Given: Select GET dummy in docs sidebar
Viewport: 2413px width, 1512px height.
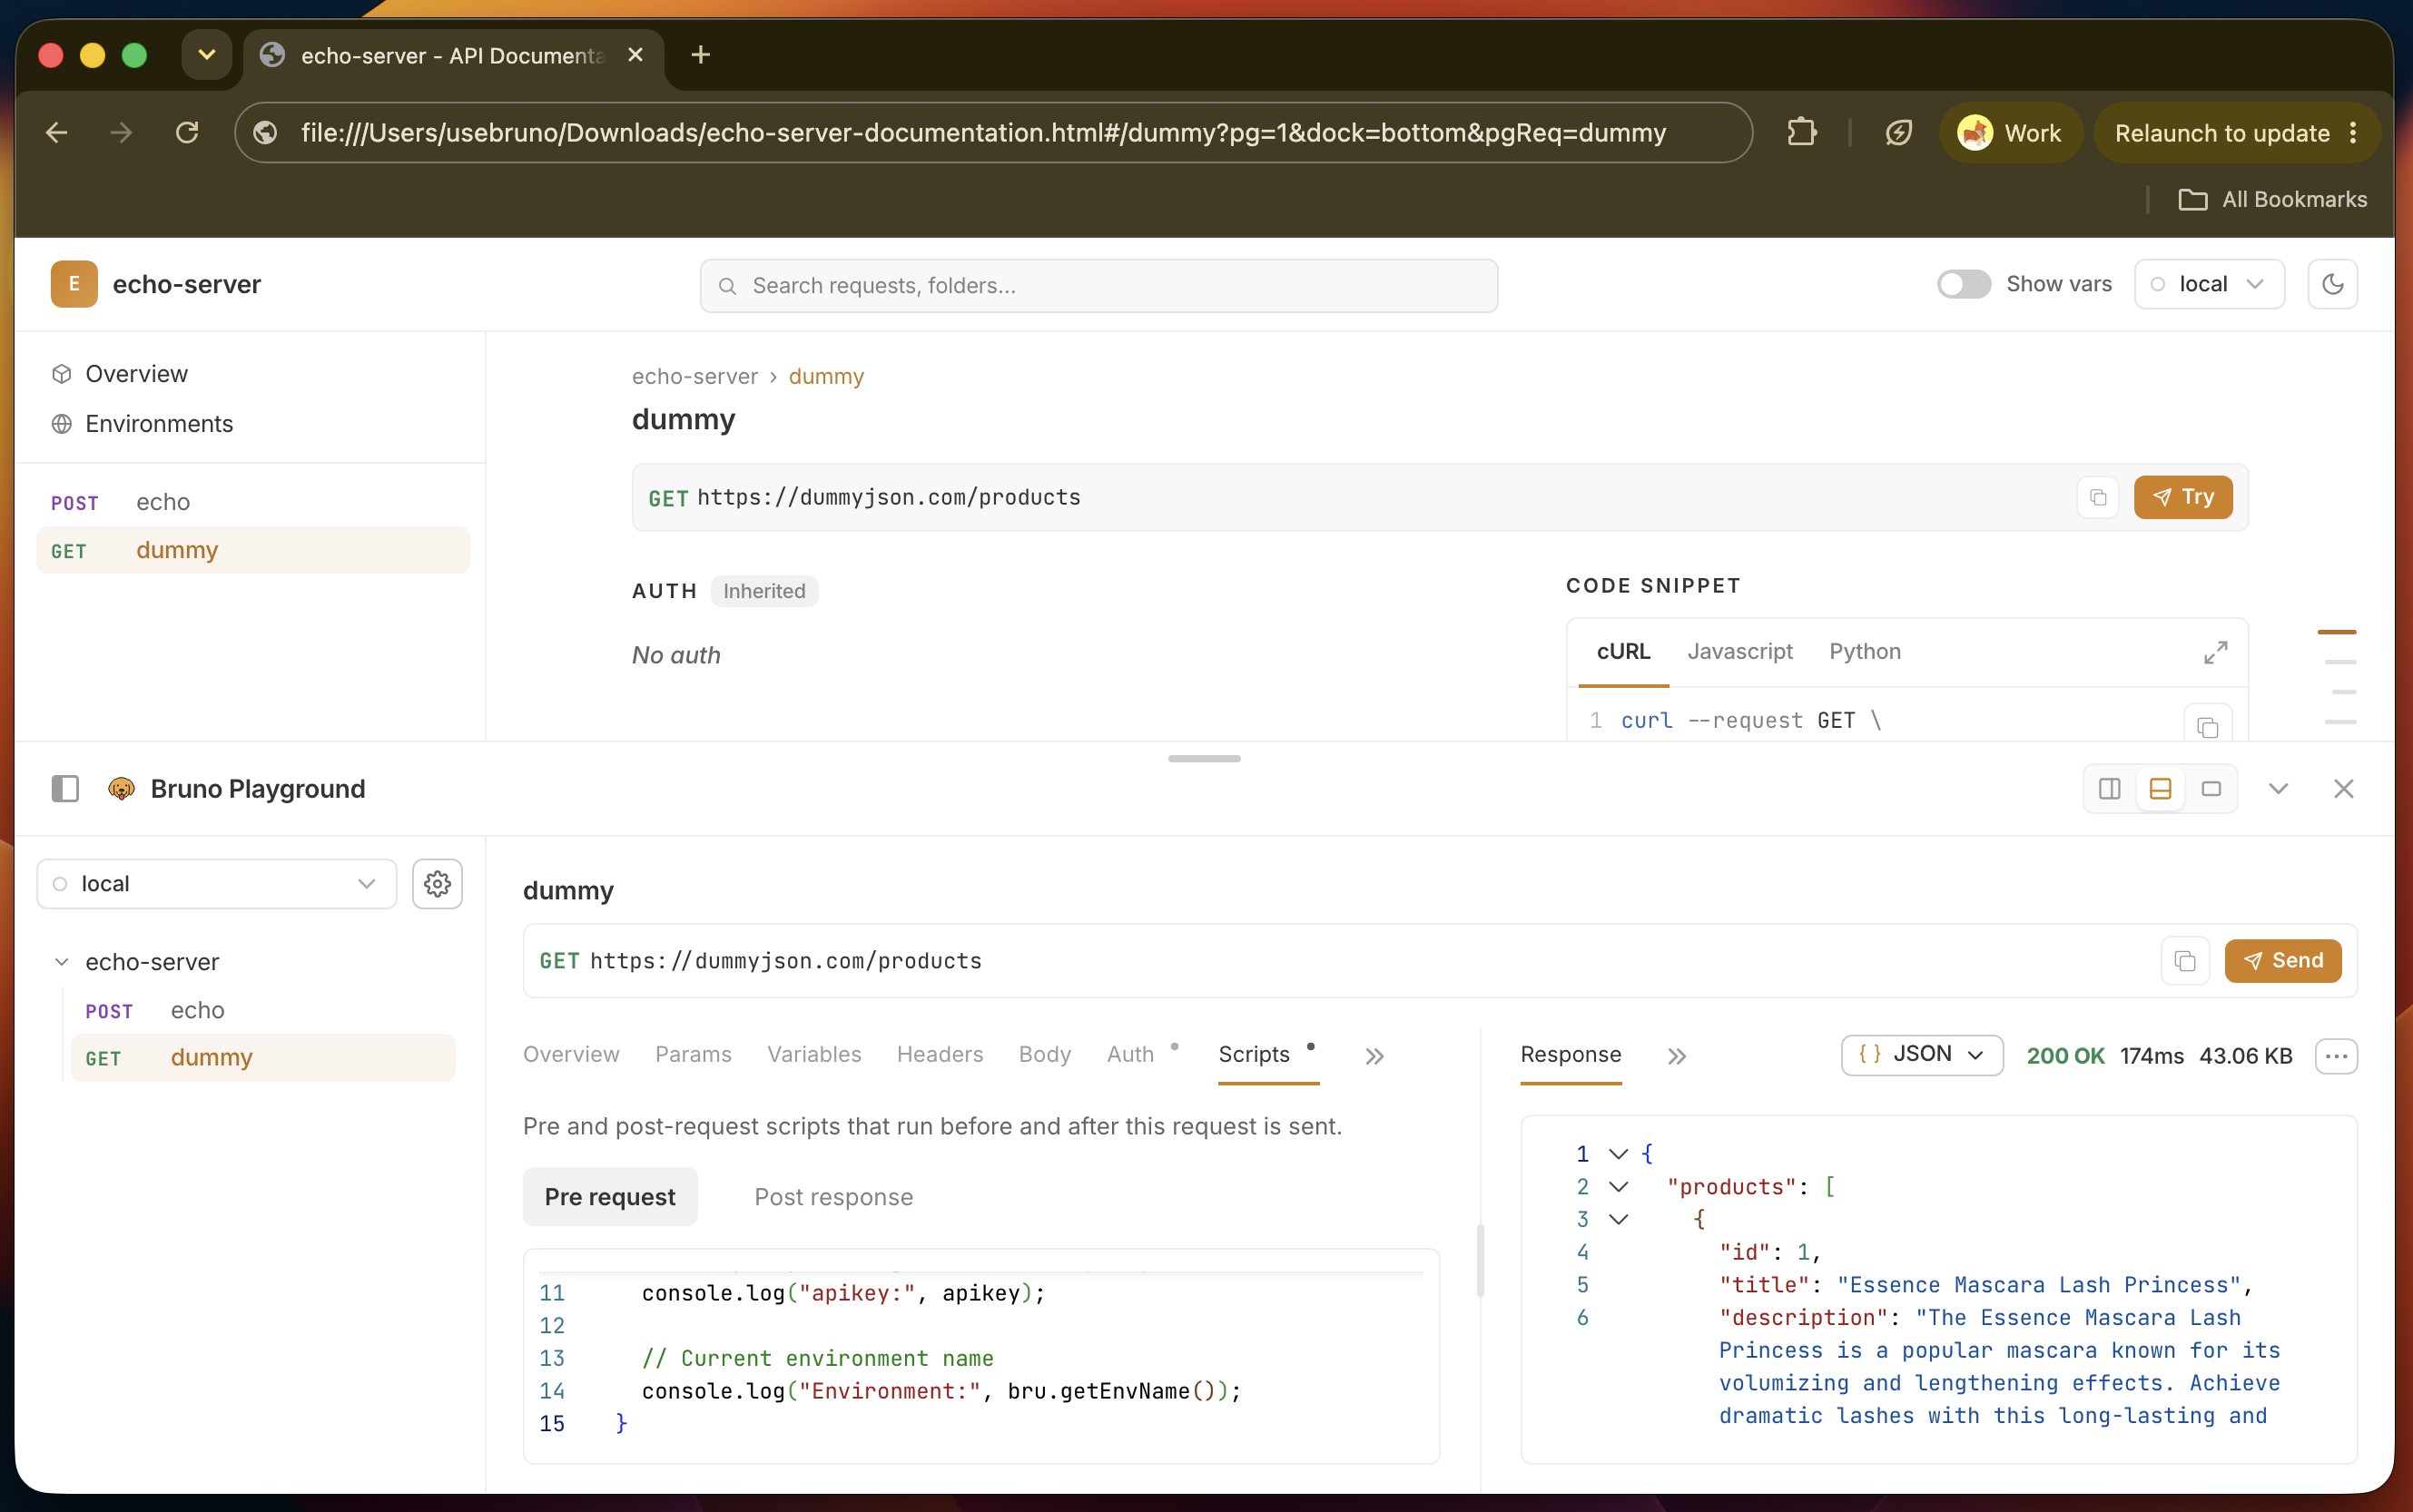Looking at the screenshot, I should (253, 550).
